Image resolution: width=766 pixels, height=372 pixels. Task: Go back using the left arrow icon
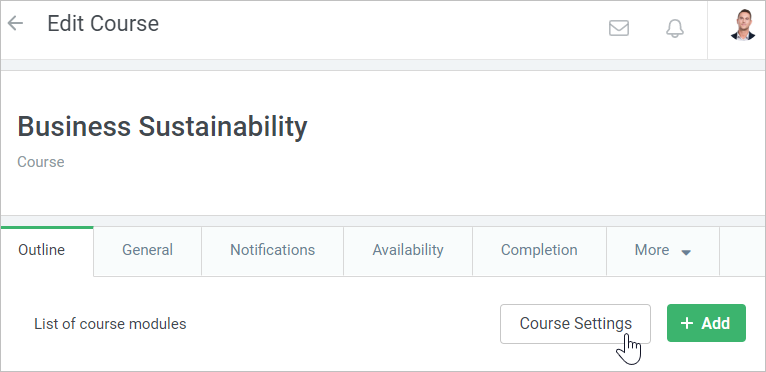click(16, 23)
